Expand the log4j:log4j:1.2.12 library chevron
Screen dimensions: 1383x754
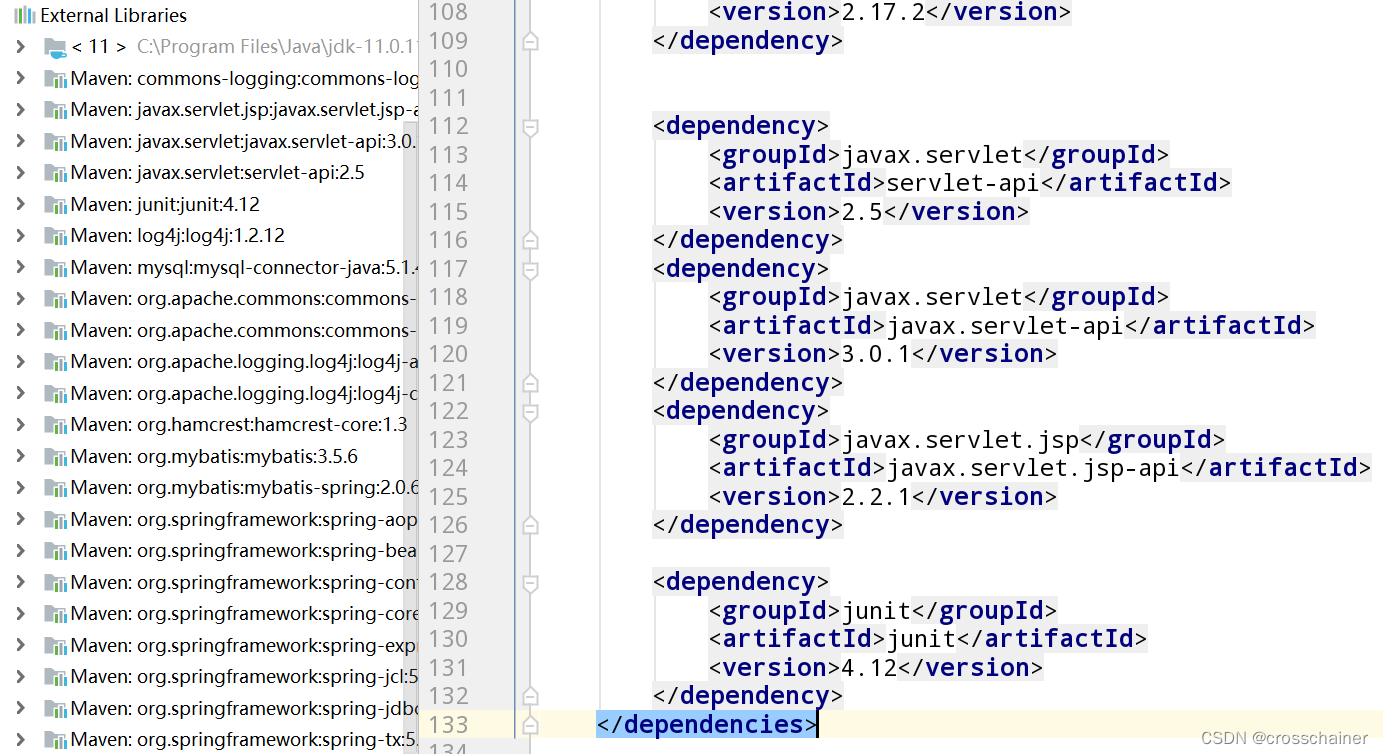coord(20,236)
